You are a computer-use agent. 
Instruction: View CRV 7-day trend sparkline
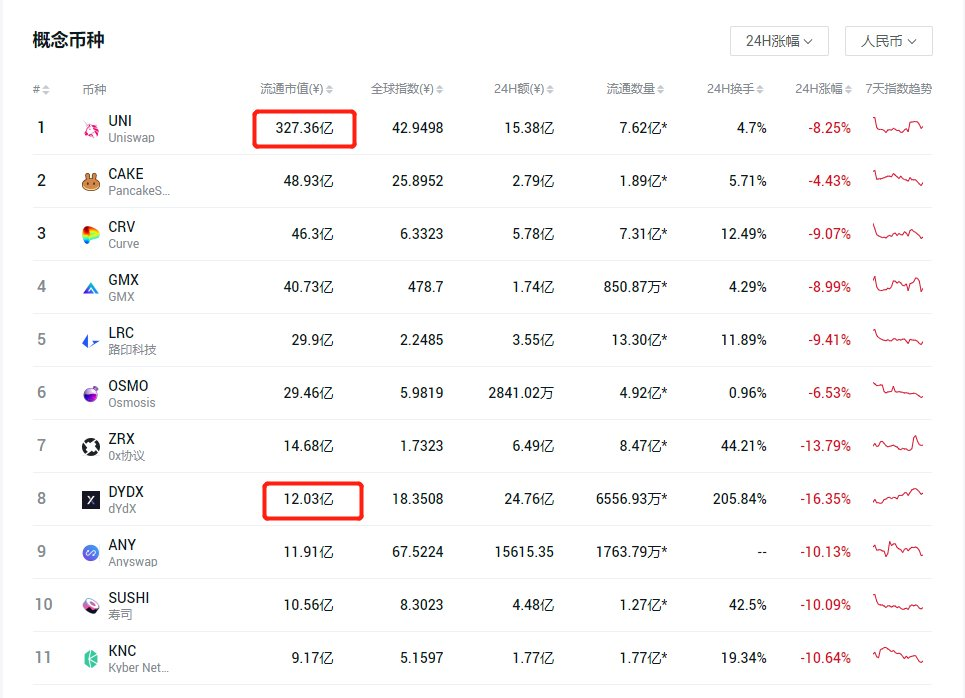coord(898,231)
